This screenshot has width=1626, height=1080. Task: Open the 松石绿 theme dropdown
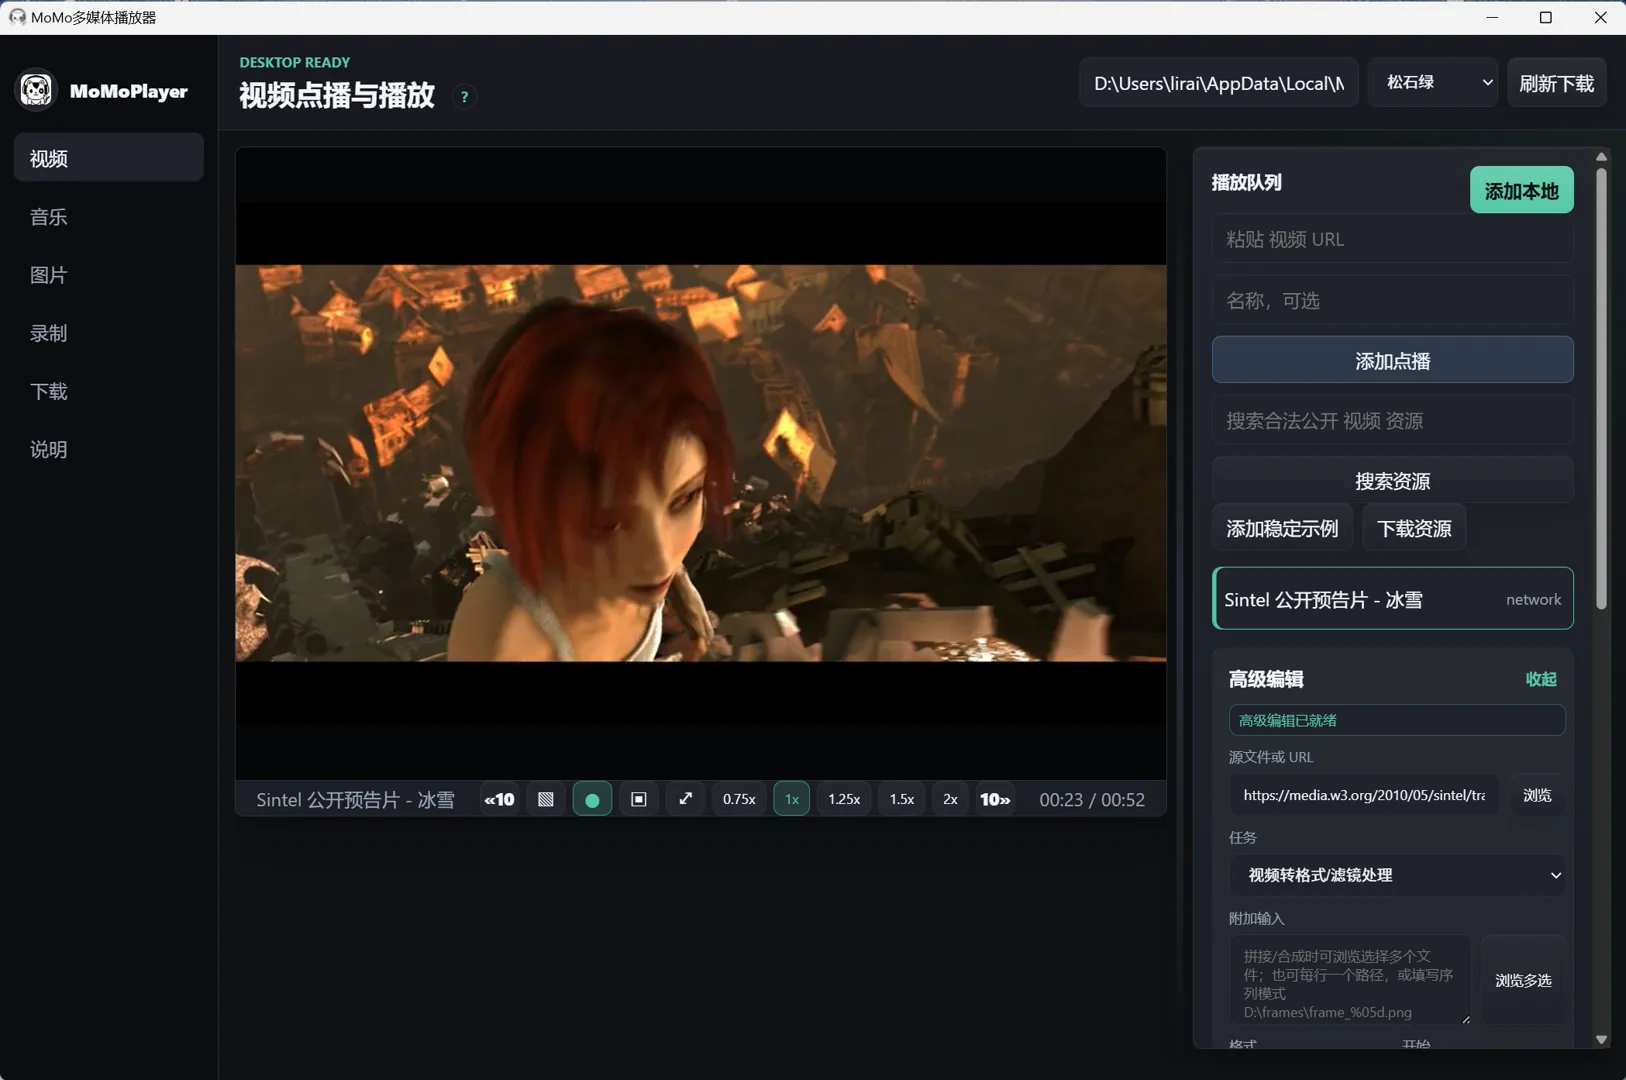(x=1433, y=82)
